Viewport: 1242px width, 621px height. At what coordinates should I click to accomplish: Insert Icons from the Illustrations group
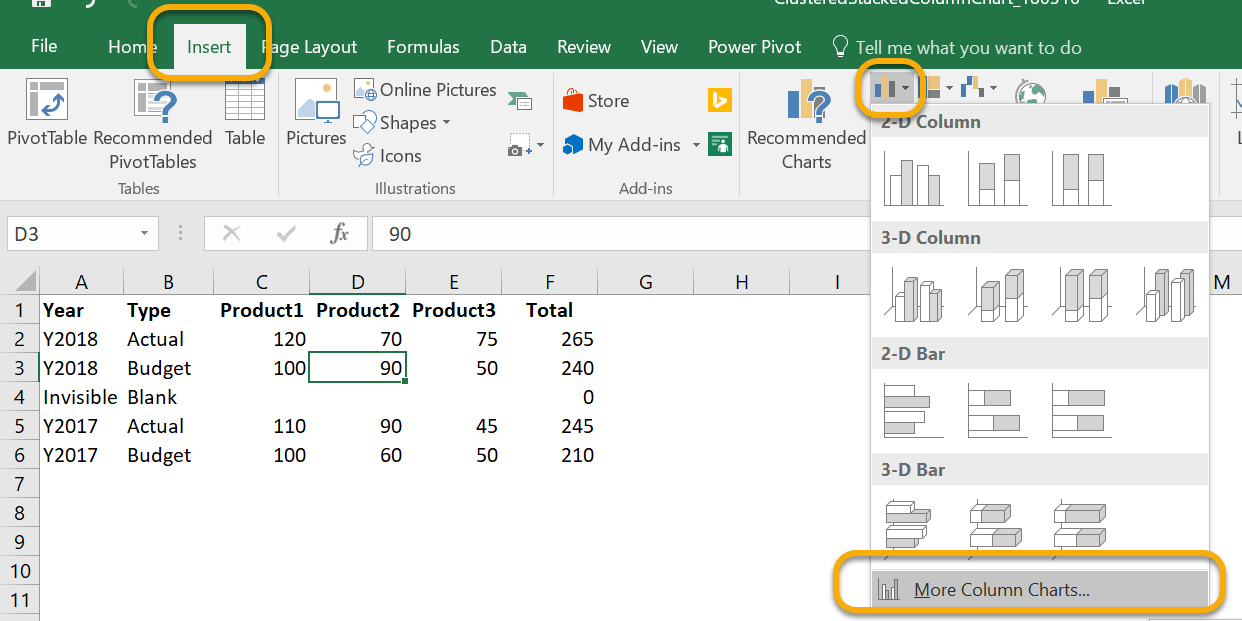point(388,156)
